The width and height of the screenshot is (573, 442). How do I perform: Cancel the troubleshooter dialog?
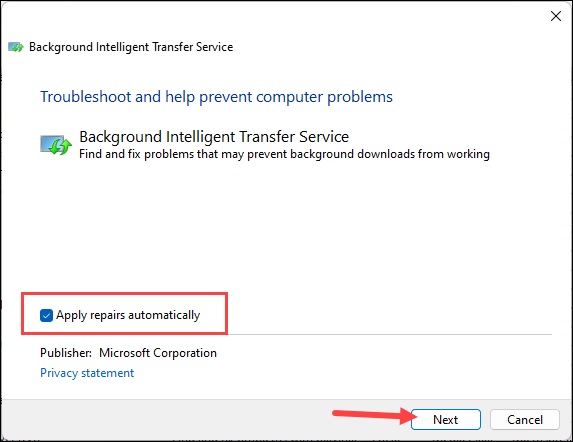(x=525, y=419)
